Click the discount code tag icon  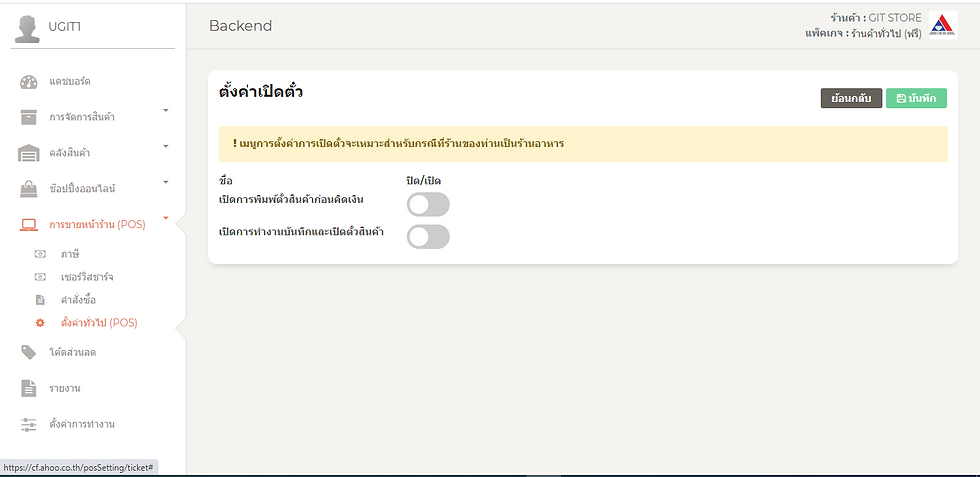click(x=29, y=352)
